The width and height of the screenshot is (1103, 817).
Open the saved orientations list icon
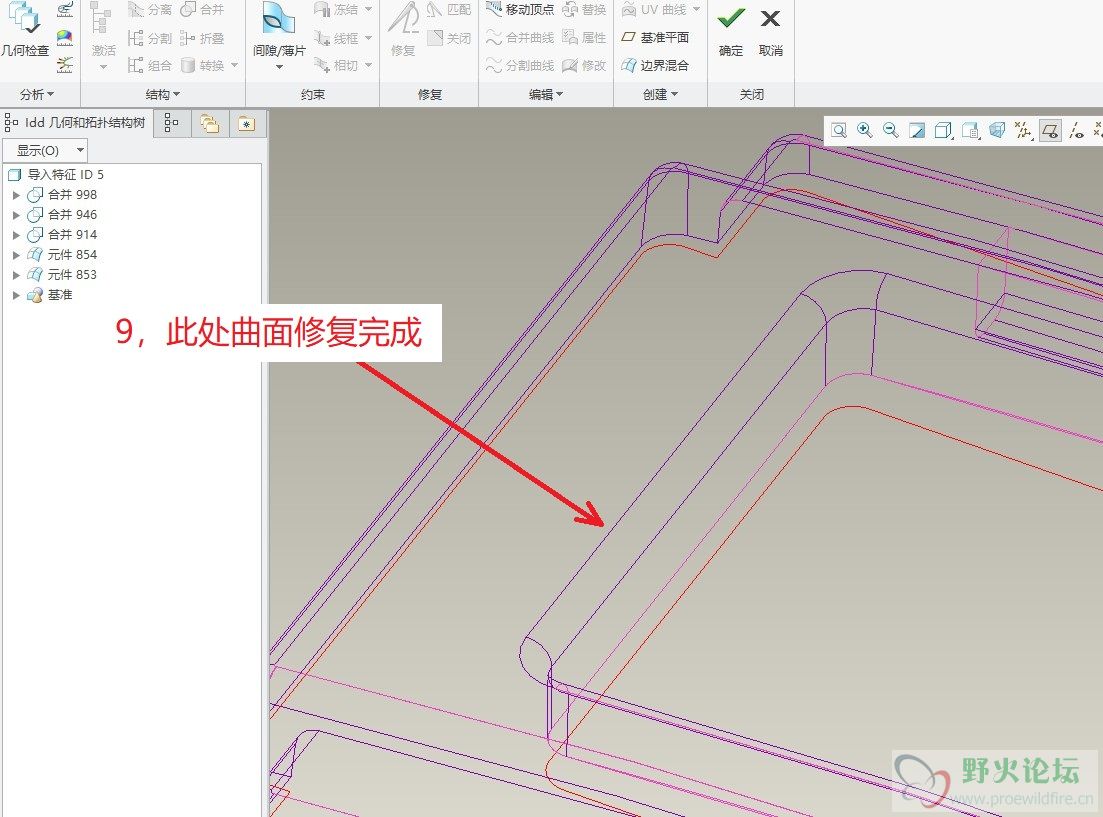(971, 130)
